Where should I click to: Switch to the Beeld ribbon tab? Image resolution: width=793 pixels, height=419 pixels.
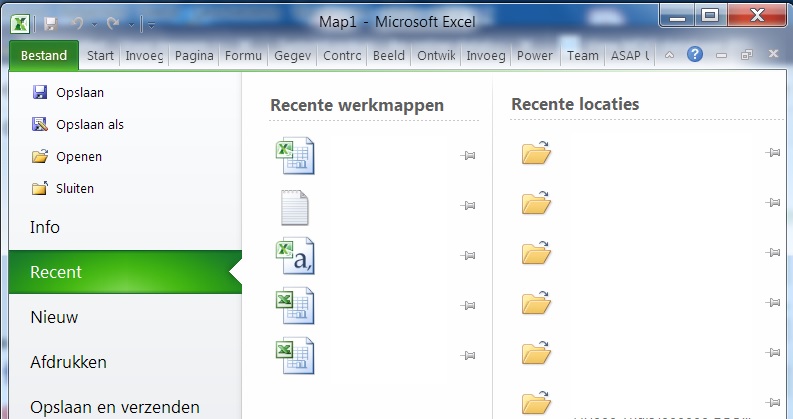tap(388, 56)
